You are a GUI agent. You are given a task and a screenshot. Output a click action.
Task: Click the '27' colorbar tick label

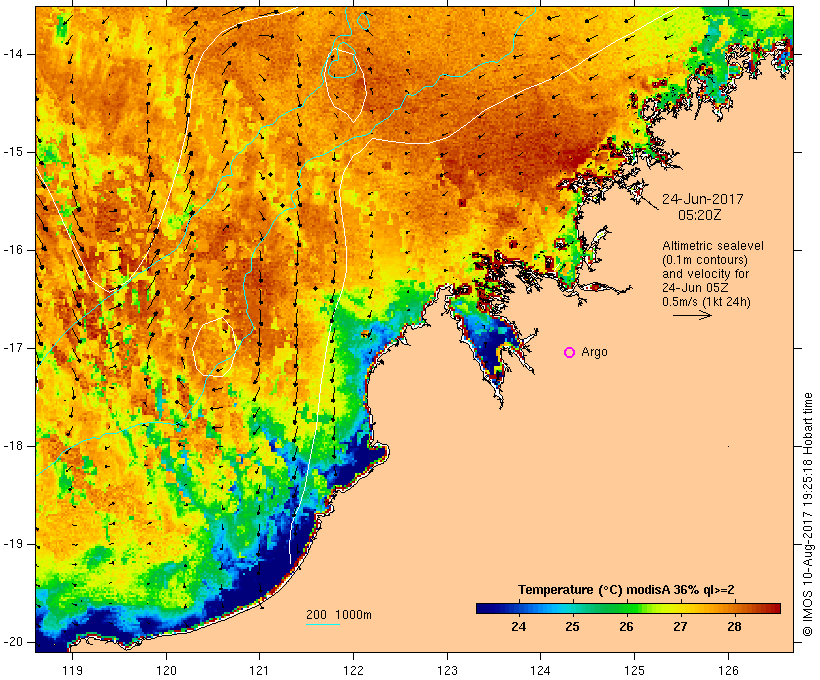click(x=680, y=627)
